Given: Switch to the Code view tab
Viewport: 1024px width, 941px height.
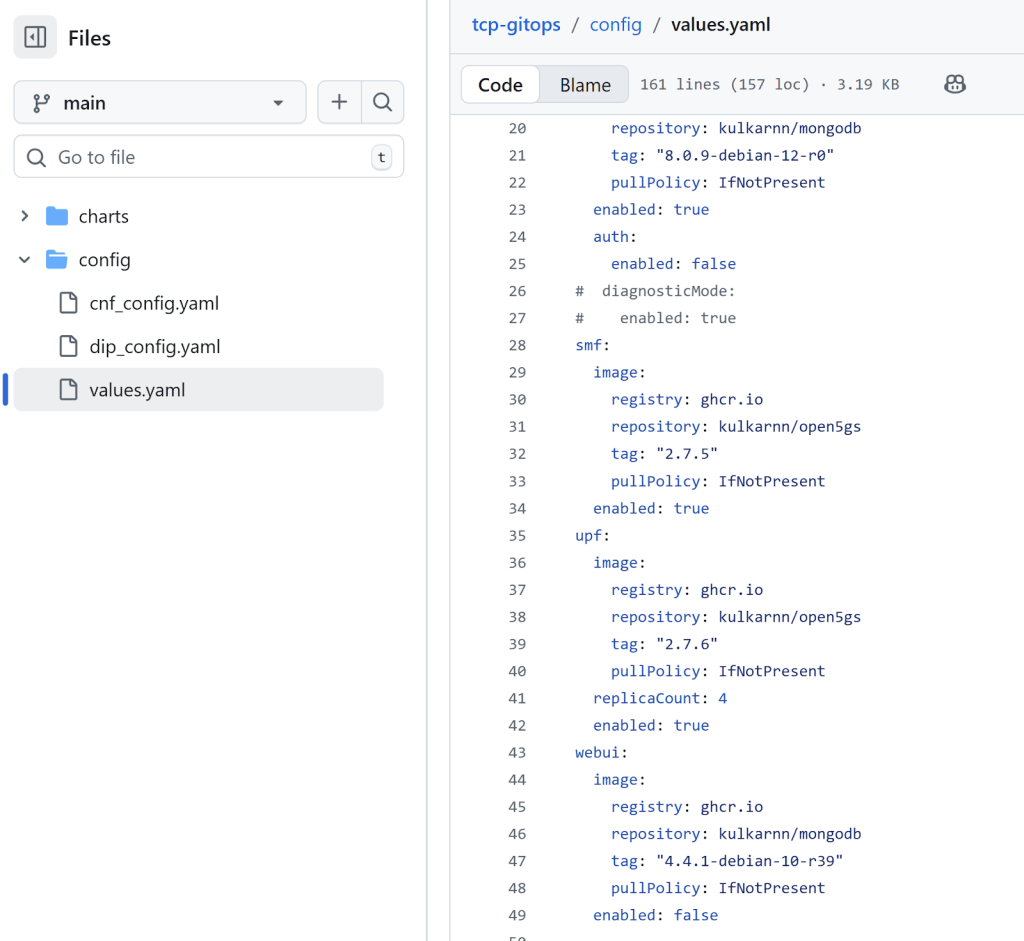Looking at the screenshot, I should 500,85.
